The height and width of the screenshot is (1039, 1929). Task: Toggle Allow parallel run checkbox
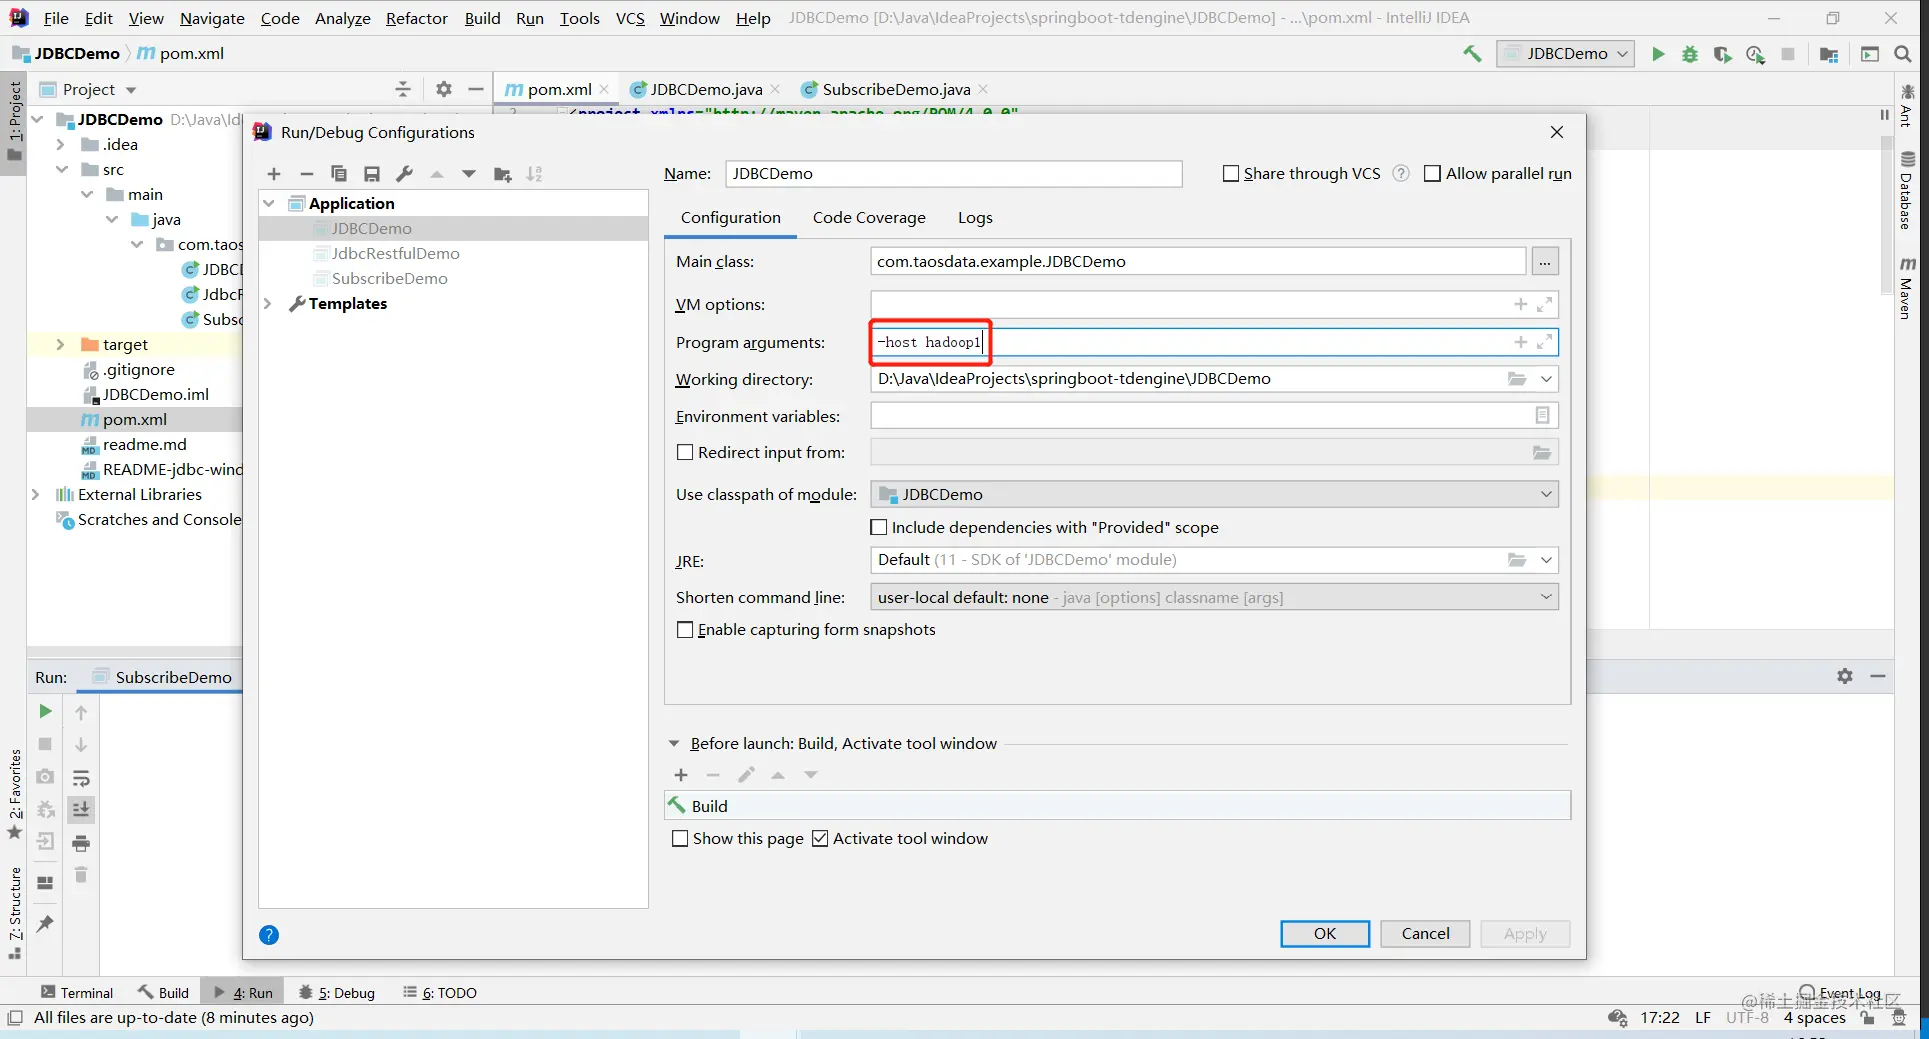pos(1432,174)
